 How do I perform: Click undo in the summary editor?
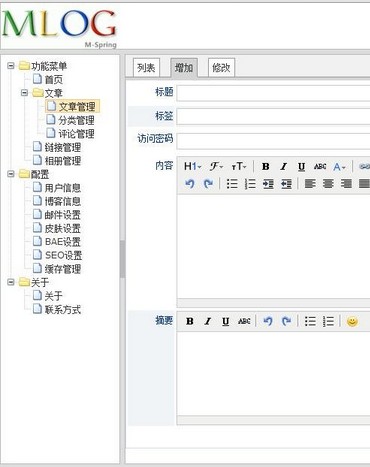(x=268, y=321)
